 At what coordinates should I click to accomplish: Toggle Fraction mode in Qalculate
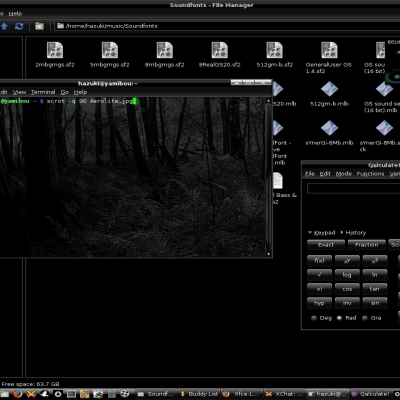coord(366,245)
